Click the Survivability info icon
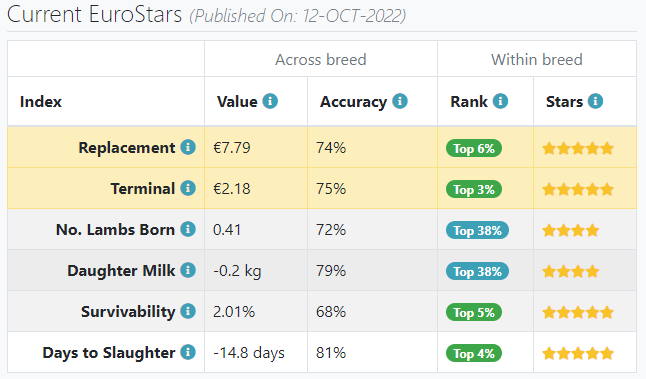This screenshot has height=379, width=646. [188, 311]
